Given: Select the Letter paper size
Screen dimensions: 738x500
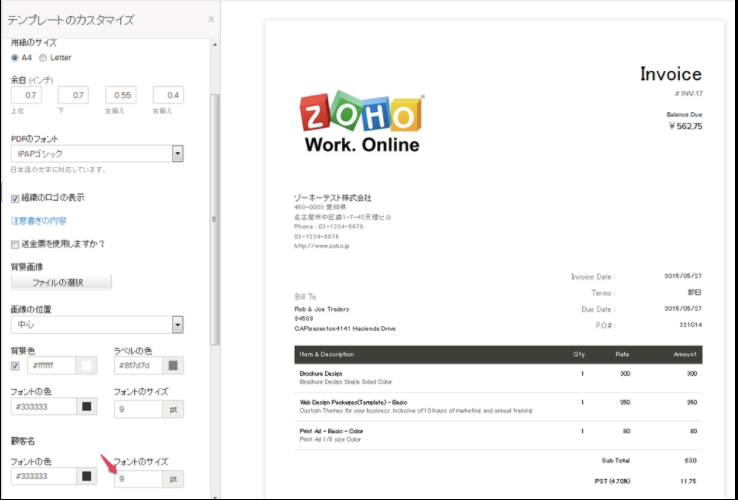Looking at the screenshot, I should point(43,57).
